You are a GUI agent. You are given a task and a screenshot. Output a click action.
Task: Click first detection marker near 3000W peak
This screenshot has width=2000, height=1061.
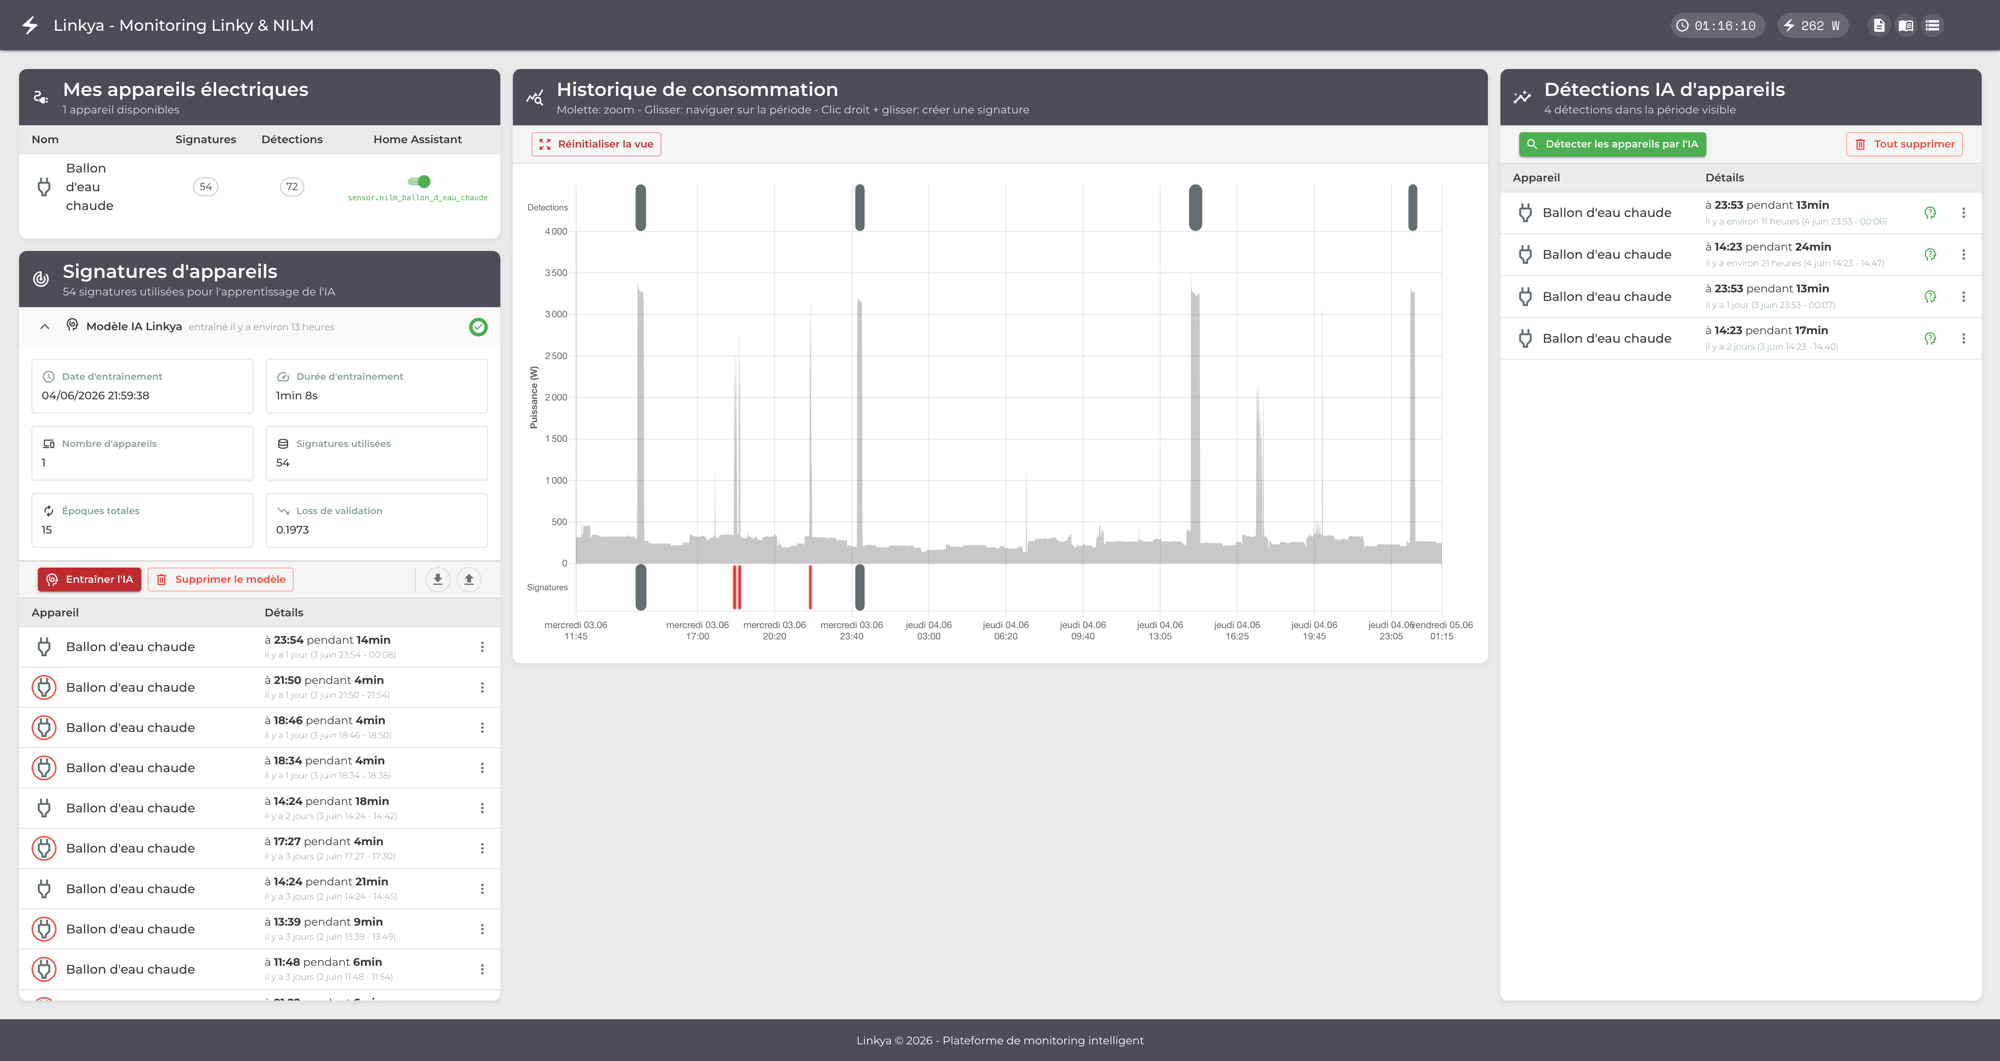coord(641,207)
